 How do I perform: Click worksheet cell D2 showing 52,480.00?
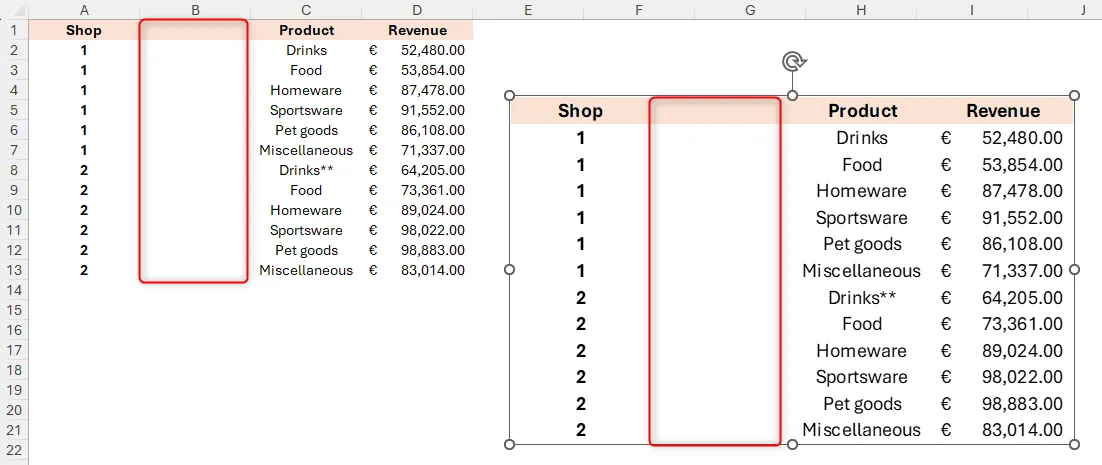pyautogui.click(x=417, y=51)
